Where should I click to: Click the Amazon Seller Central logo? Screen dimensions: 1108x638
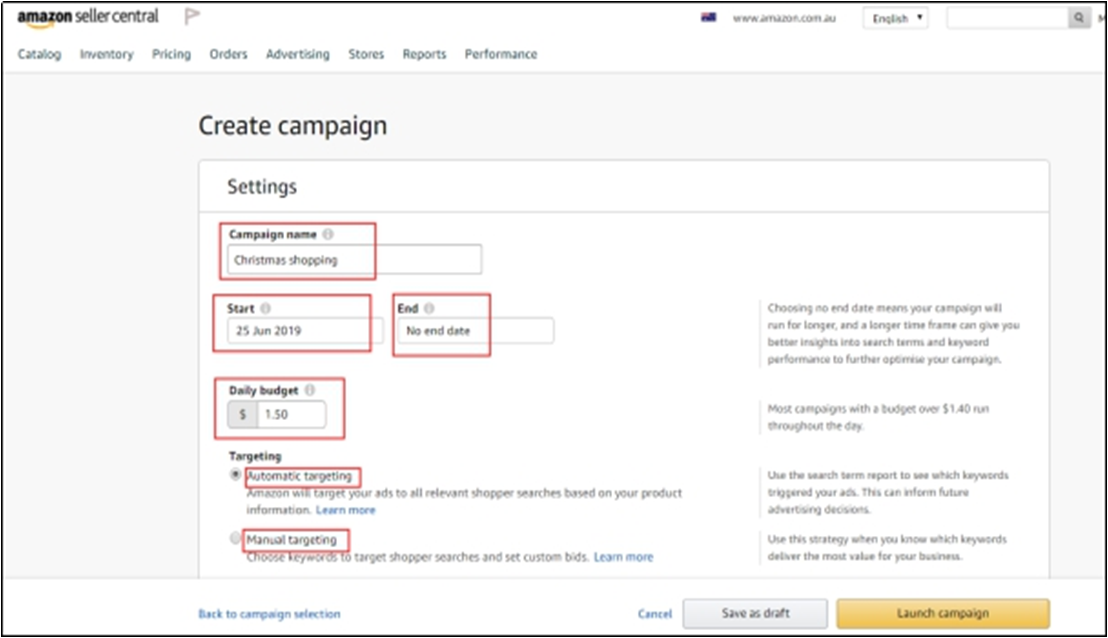(88, 17)
